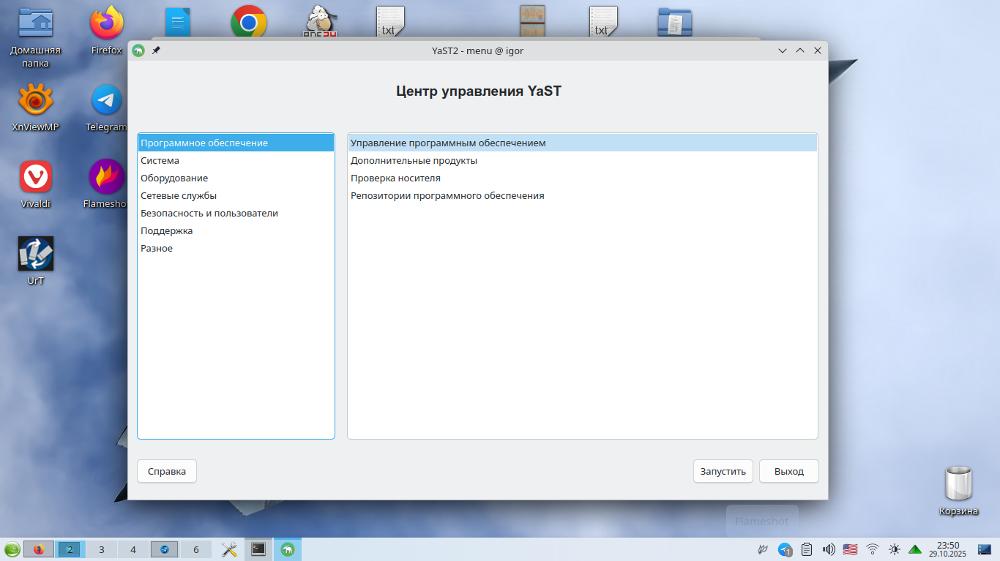Image resolution: width=1000 pixels, height=561 pixels.
Task: Select the Оборудование category
Action: [x=235, y=178]
